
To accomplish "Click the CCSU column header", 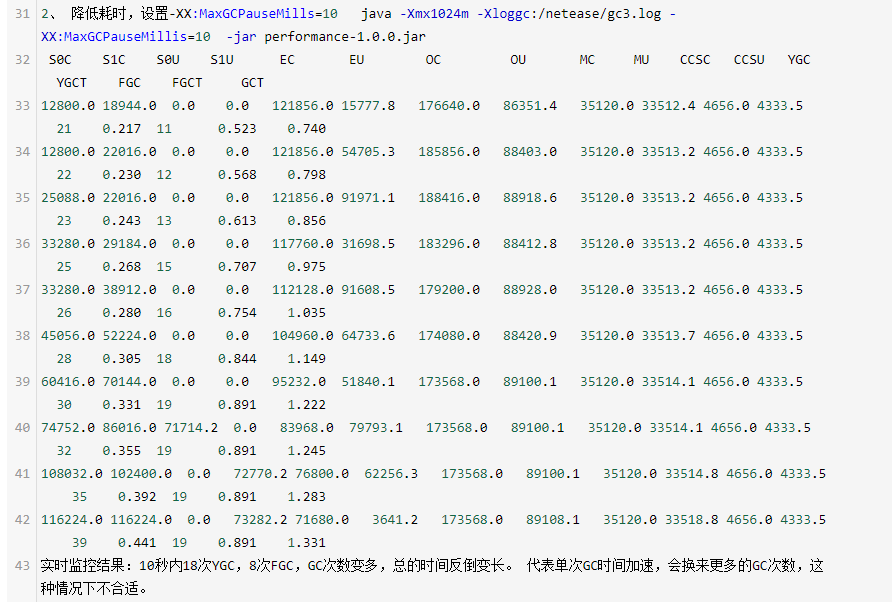I will [749, 60].
